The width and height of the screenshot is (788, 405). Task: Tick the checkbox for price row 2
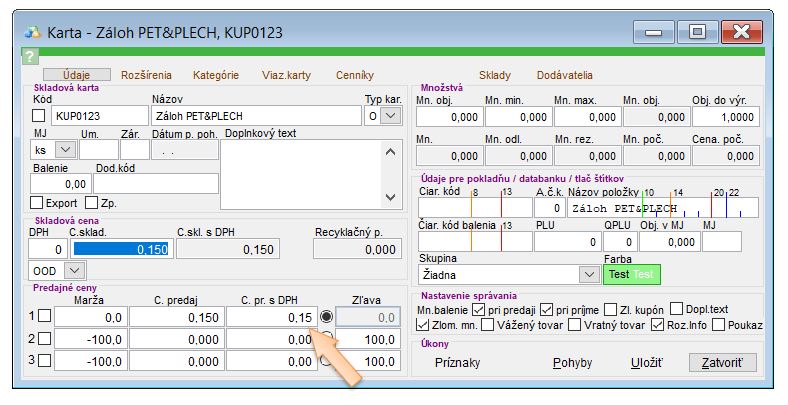click(44, 339)
